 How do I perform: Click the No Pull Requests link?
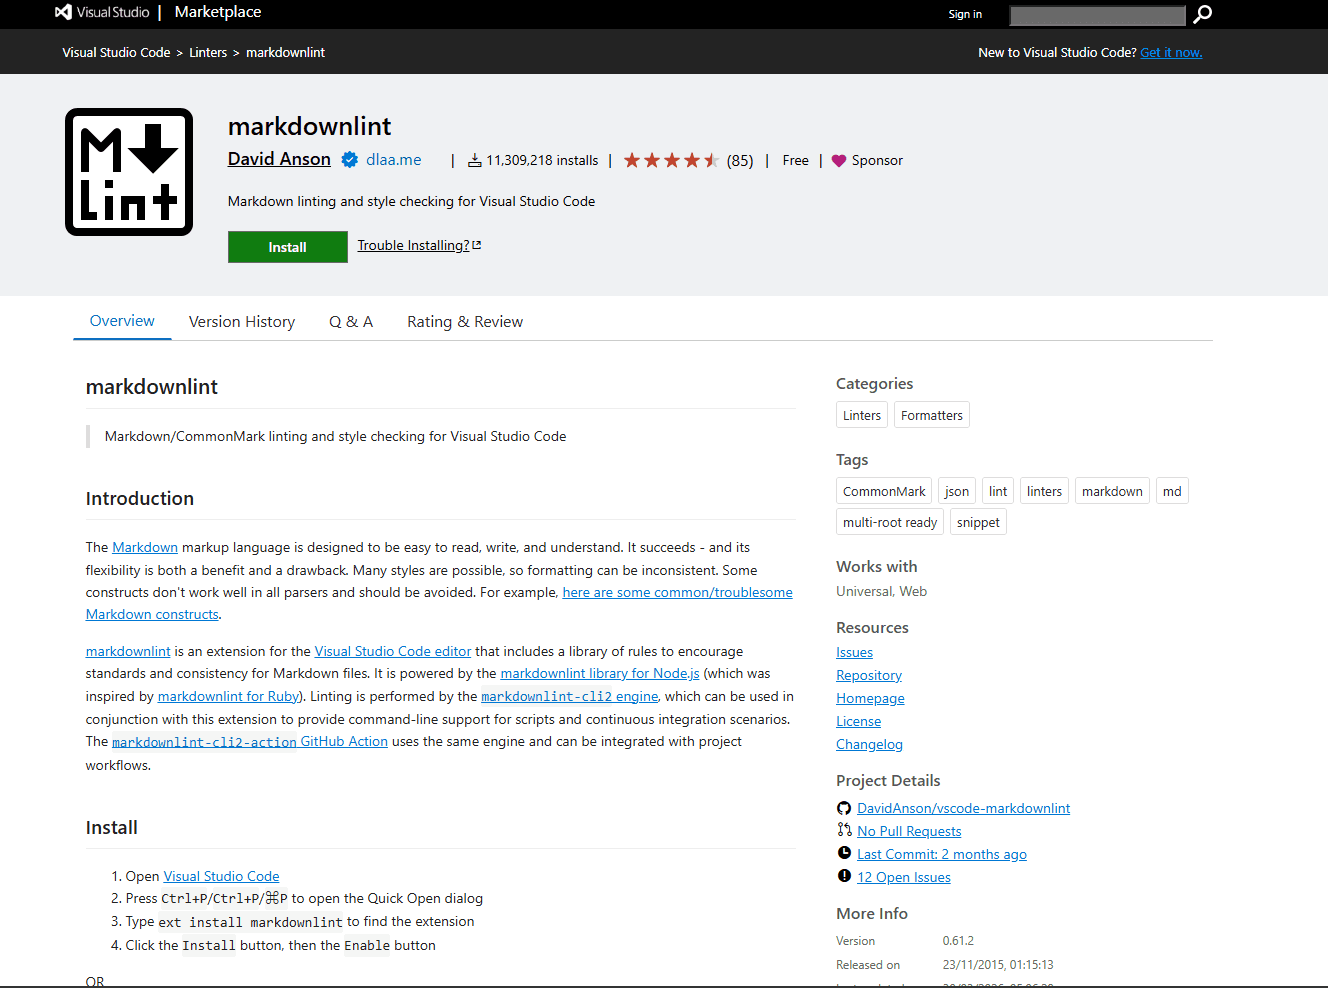[x=909, y=831]
